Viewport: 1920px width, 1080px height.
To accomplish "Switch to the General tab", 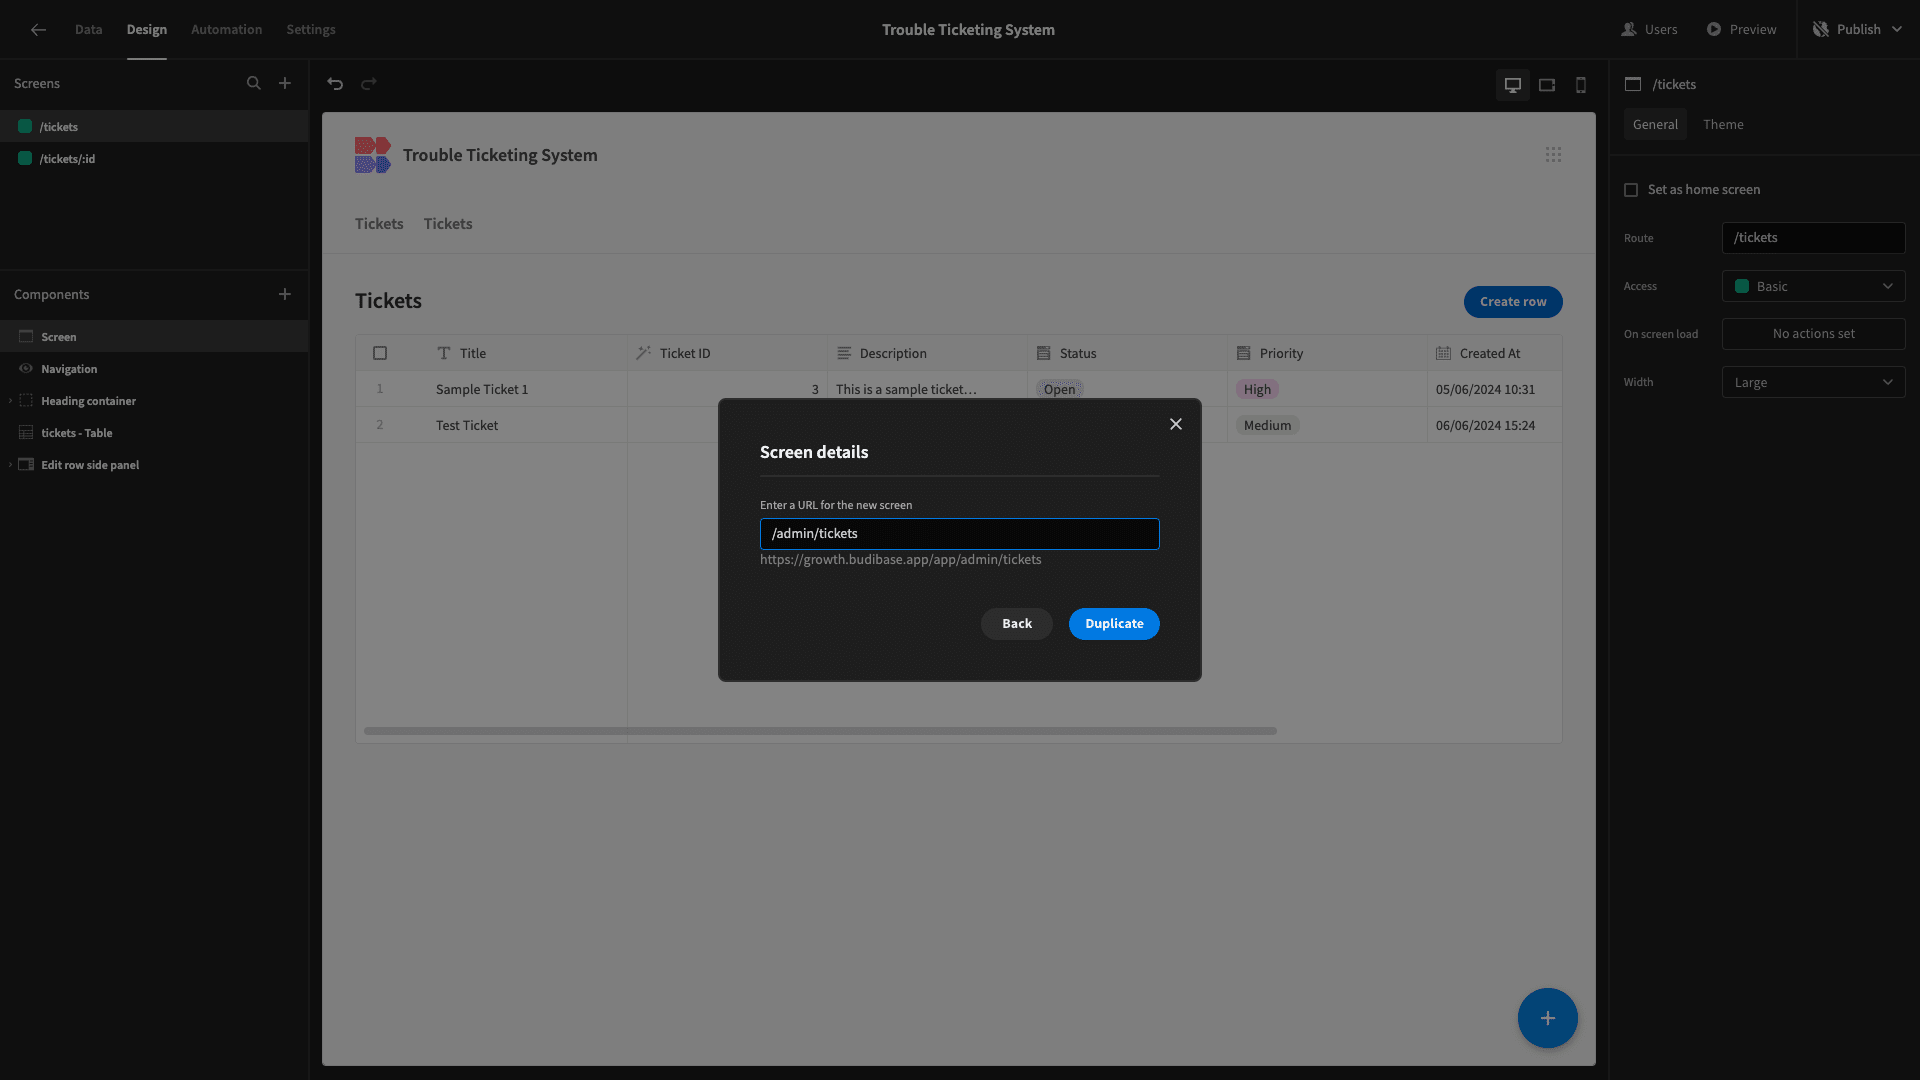I will tap(1655, 125).
